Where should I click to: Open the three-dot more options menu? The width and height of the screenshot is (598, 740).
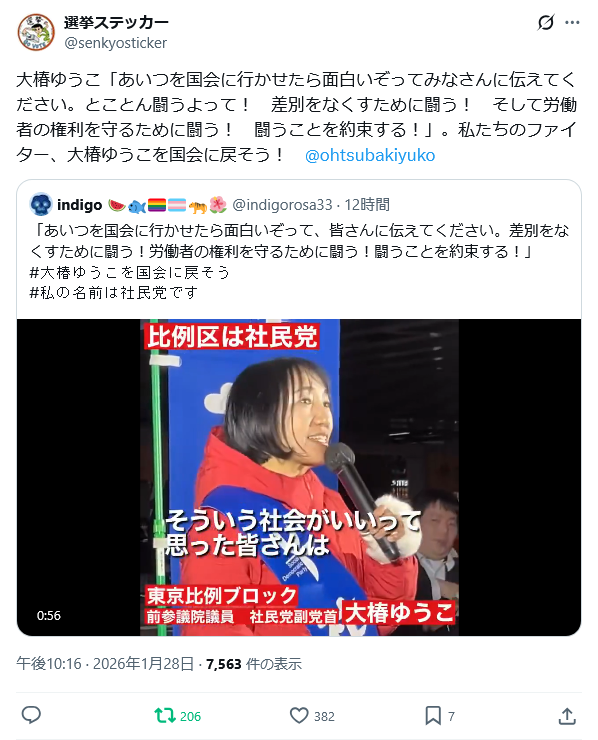[572, 22]
